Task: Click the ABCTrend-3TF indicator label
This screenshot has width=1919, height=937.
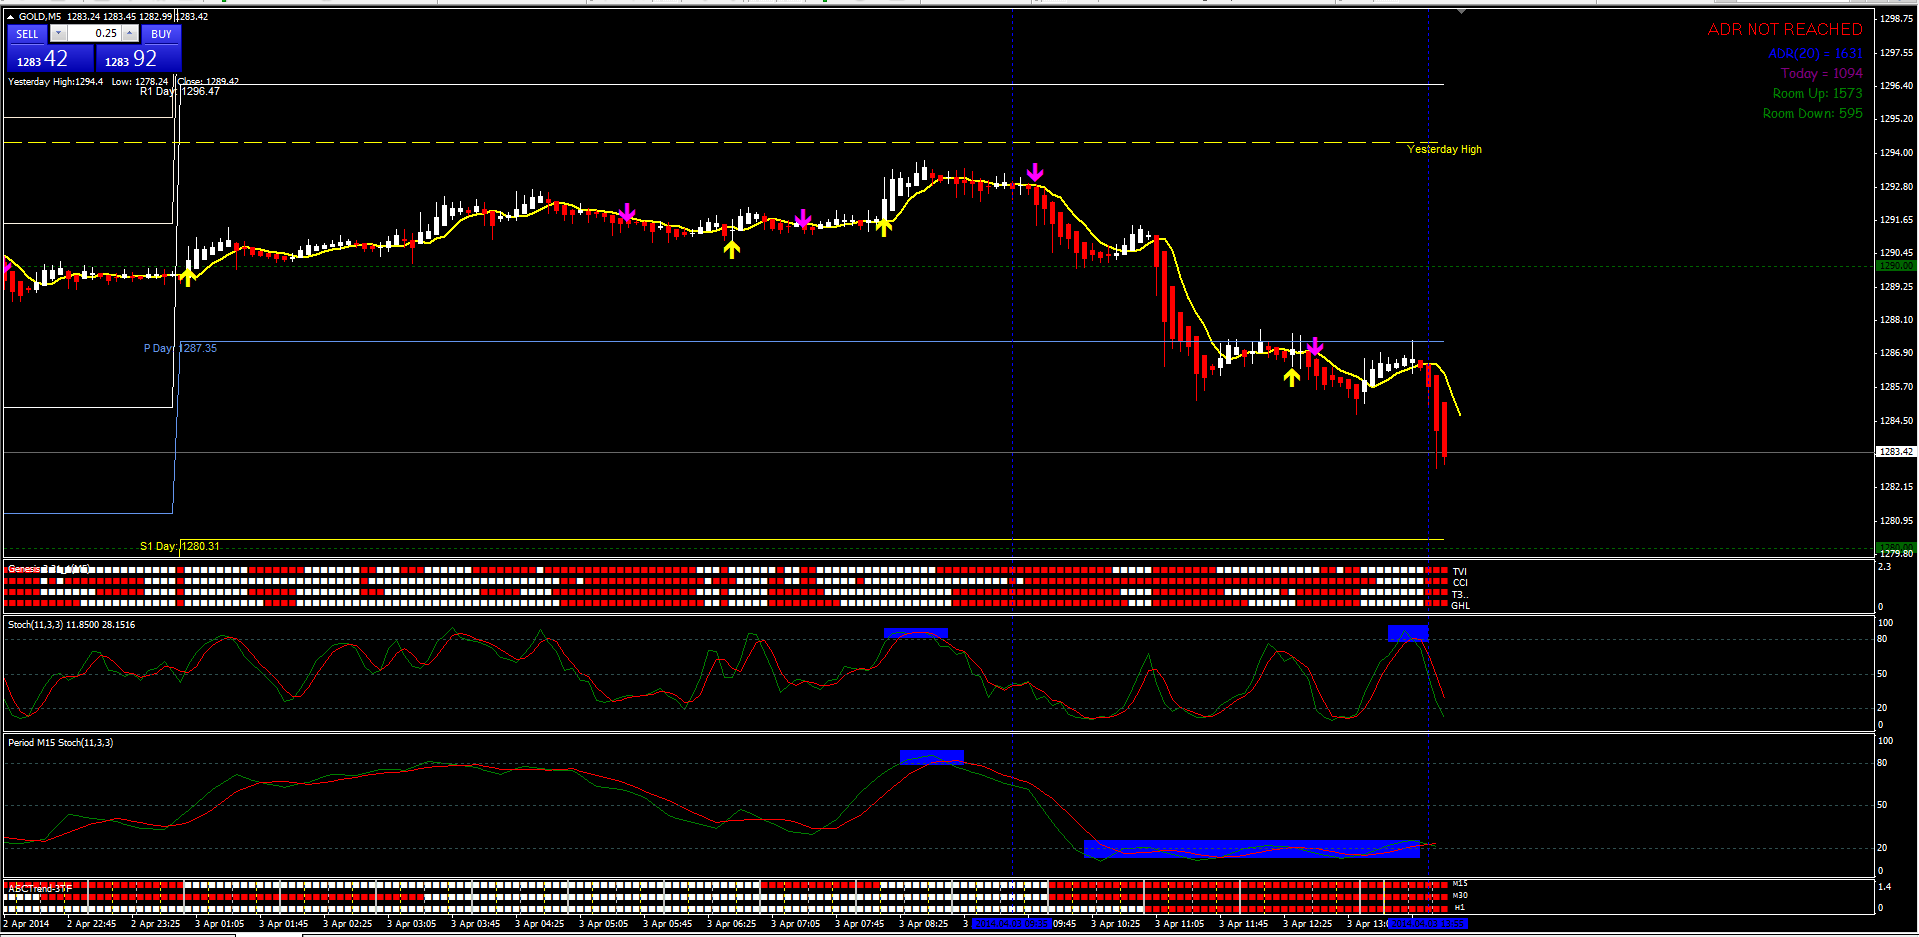Action: coord(40,888)
